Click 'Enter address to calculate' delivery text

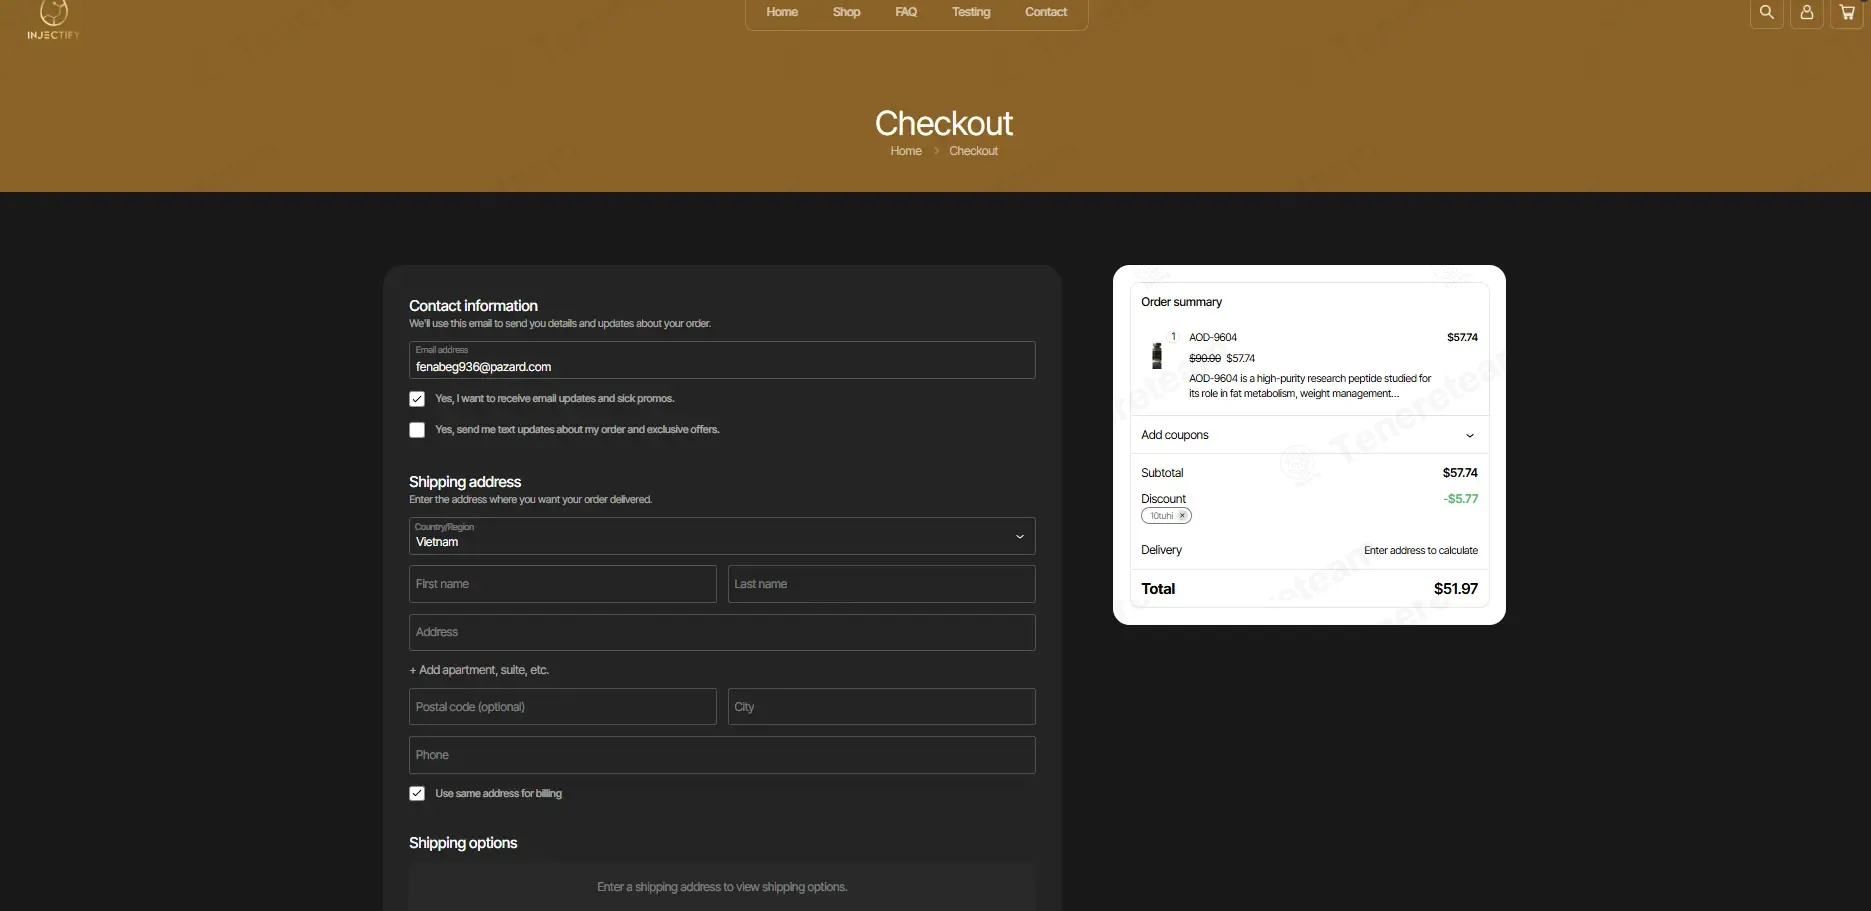pyautogui.click(x=1421, y=550)
